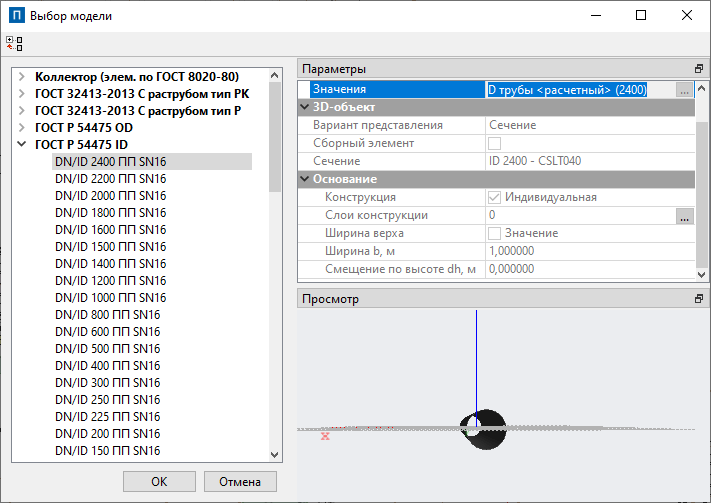711x503 pixels.
Task: Click parameters grid scrollbar up arrow
Action: [x=701, y=88]
